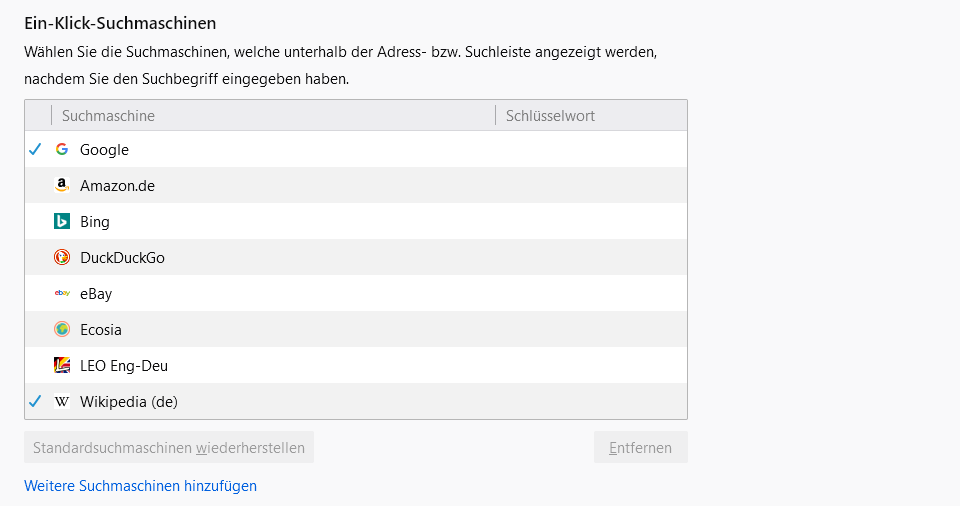Click the Wikipedia (de) keyword cell

pos(591,401)
